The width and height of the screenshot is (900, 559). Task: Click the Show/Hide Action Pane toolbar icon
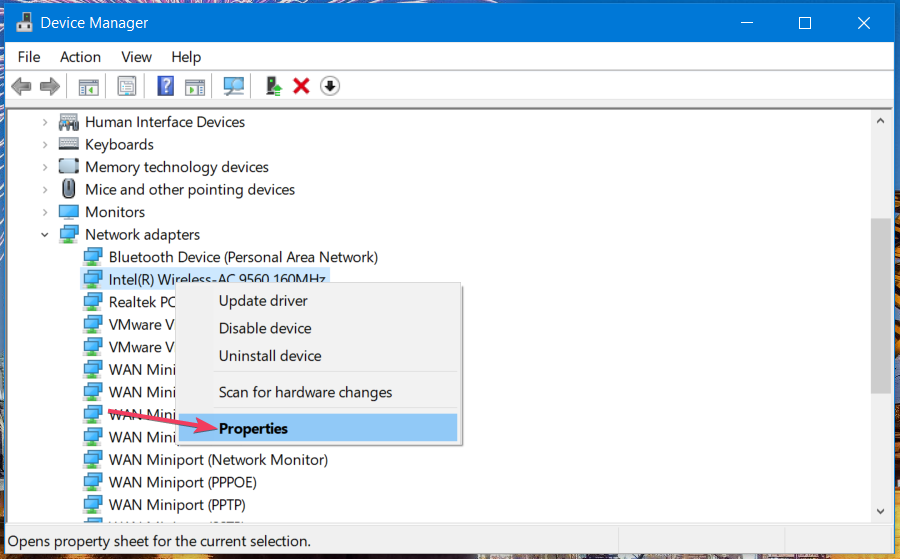[195, 87]
